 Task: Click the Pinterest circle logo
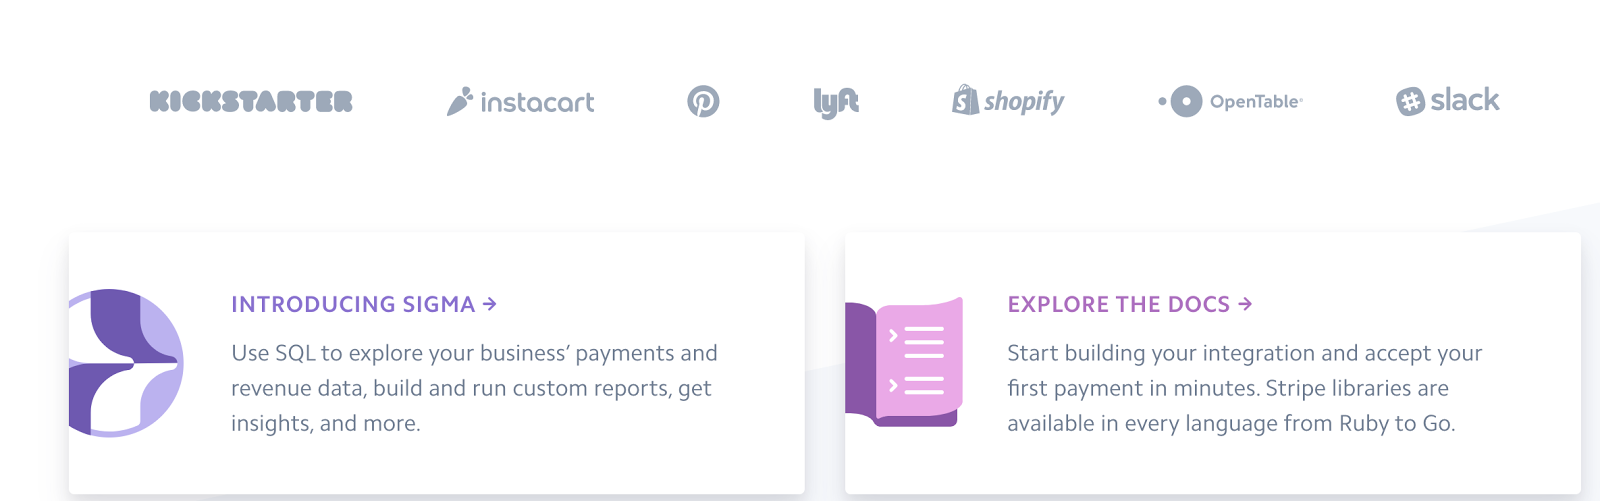pos(703,101)
